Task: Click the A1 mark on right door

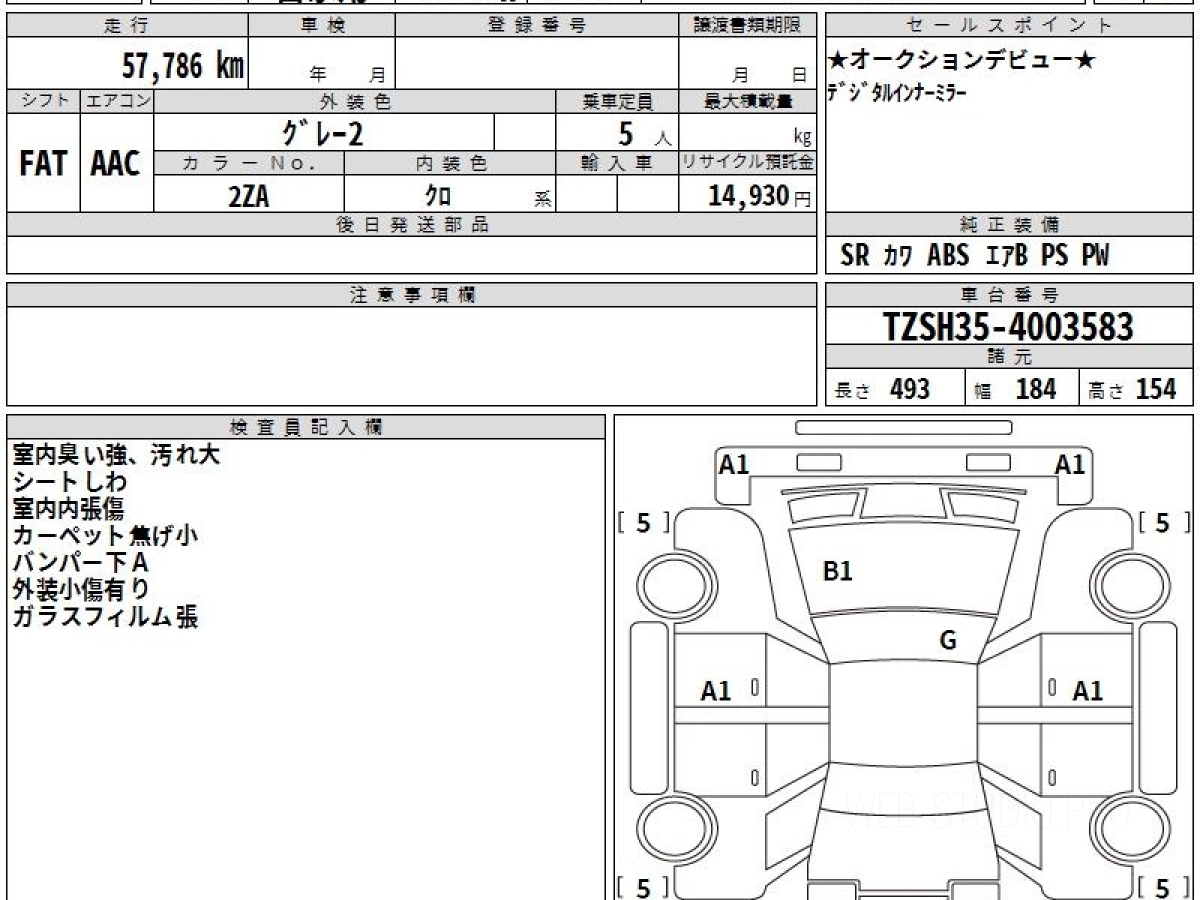Action: pos(1088,690)
